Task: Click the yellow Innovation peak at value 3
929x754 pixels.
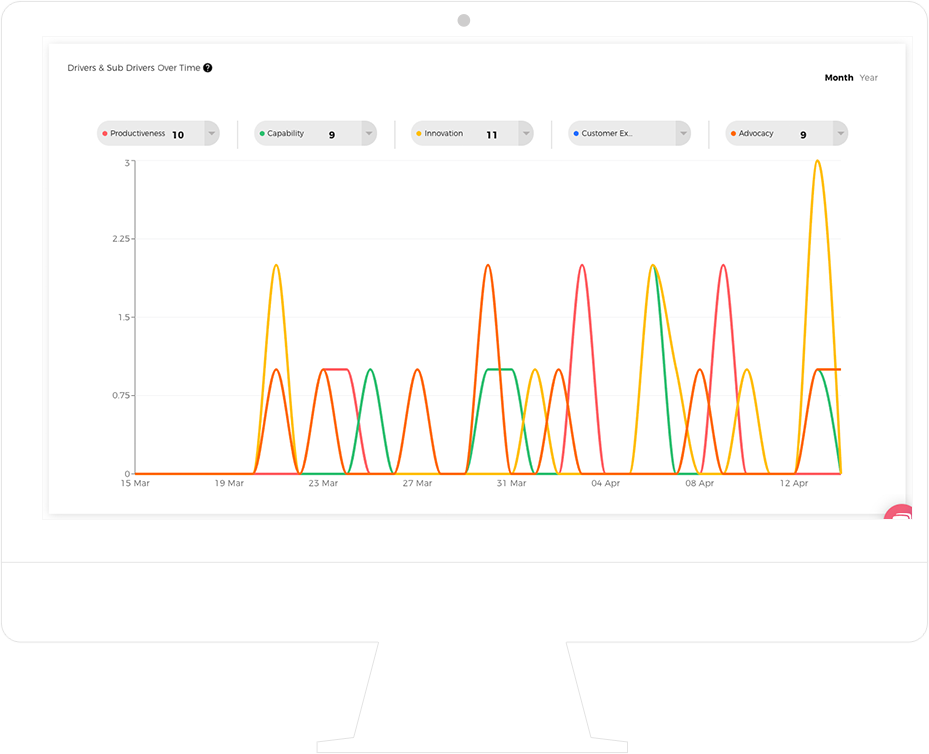Action: pos(818,161)
